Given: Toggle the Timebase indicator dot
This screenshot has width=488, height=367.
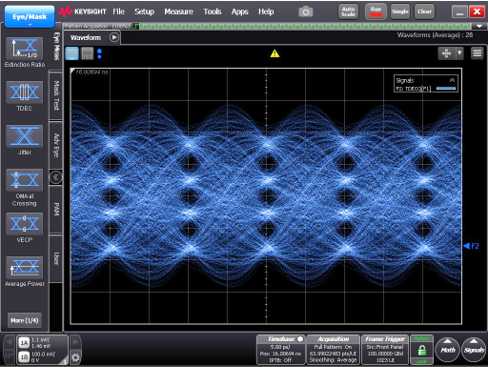Looking at the screenshot, I should tap(300, 339).
